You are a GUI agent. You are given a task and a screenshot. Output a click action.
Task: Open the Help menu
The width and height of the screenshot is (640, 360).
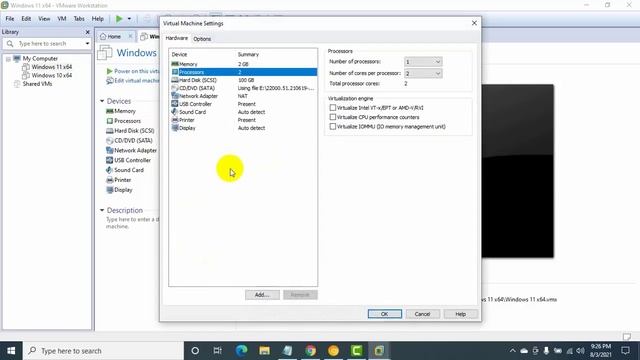point(98,19)
